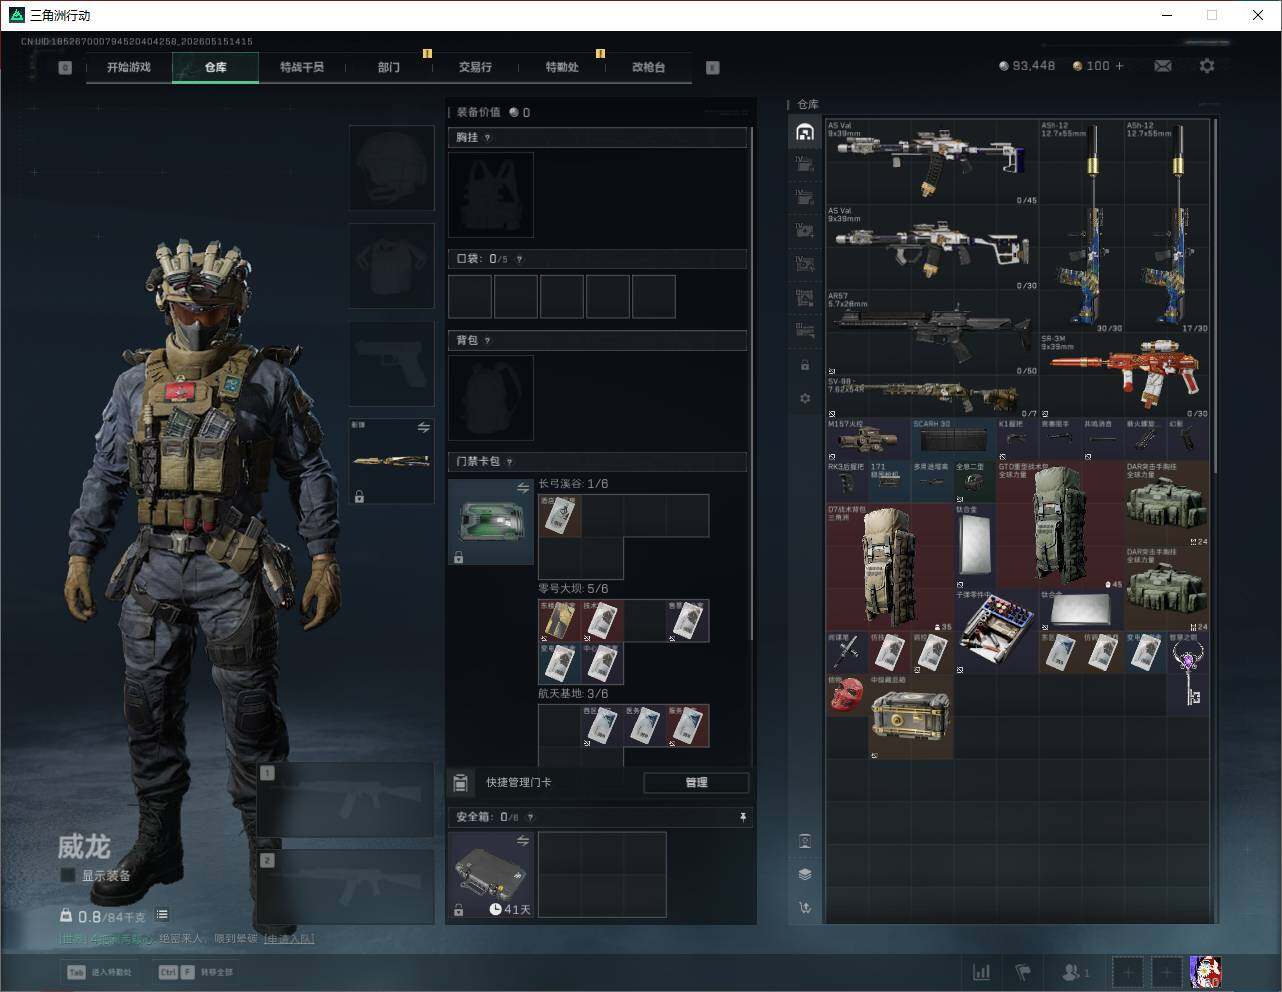Show help for 口袋 section

coord(519,259)
